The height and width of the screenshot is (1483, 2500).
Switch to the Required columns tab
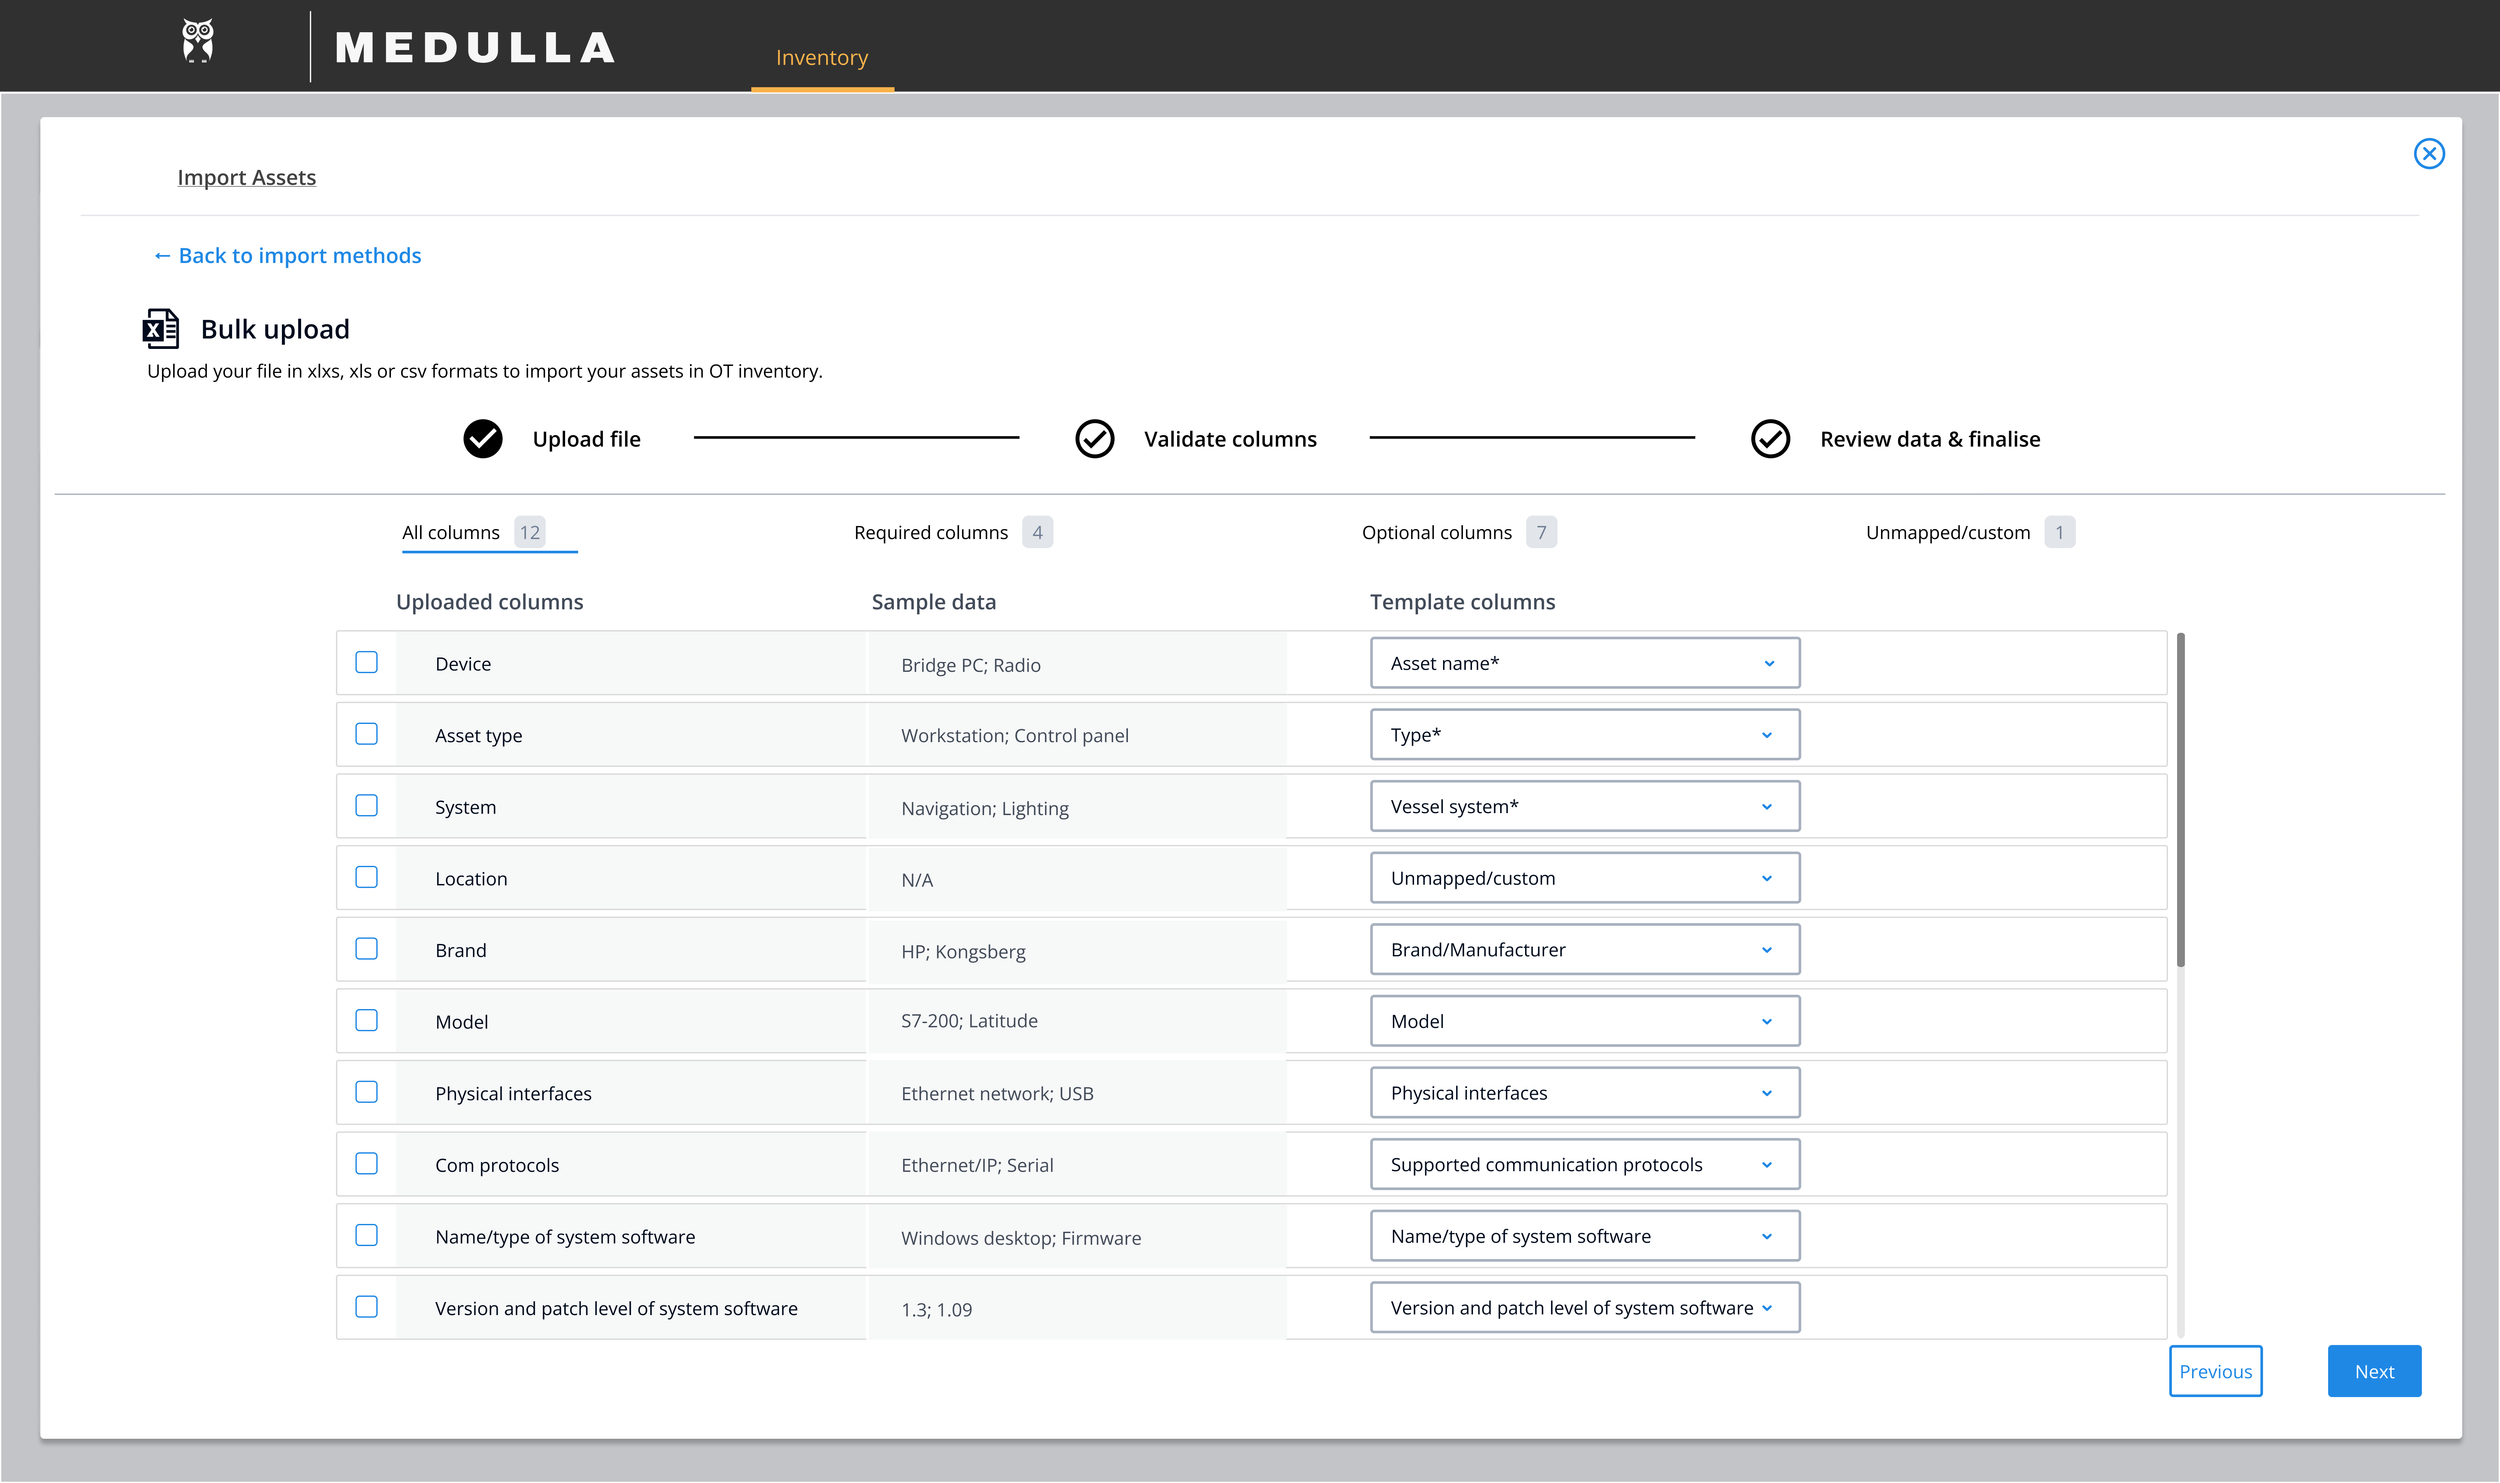pos(931,532)
